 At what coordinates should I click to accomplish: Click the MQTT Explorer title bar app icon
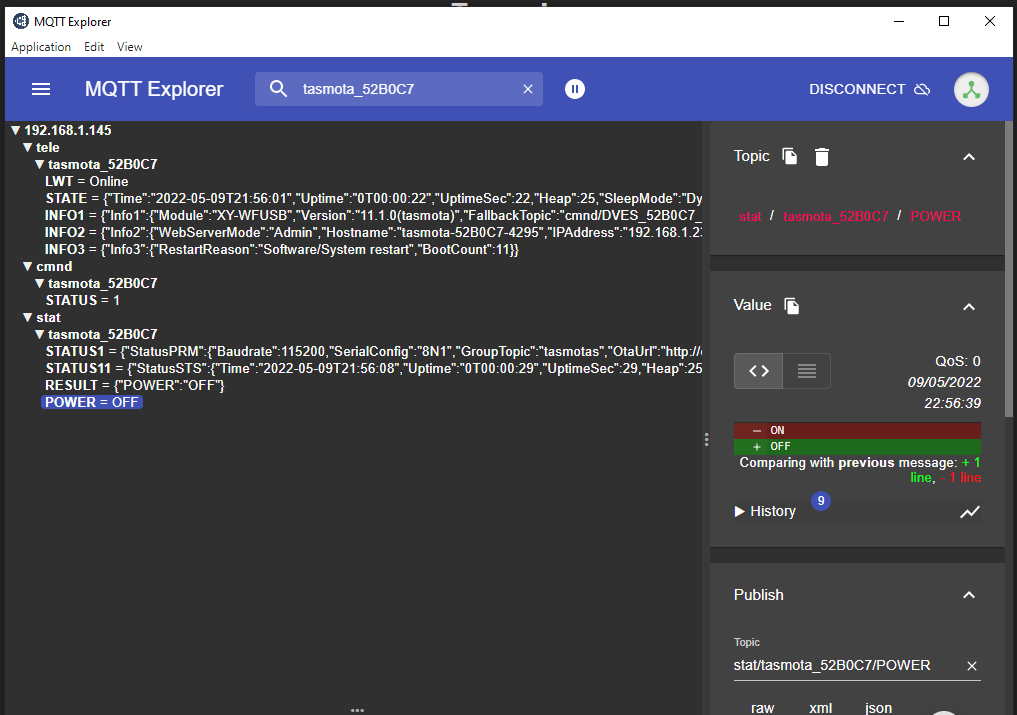pos(21,21)
